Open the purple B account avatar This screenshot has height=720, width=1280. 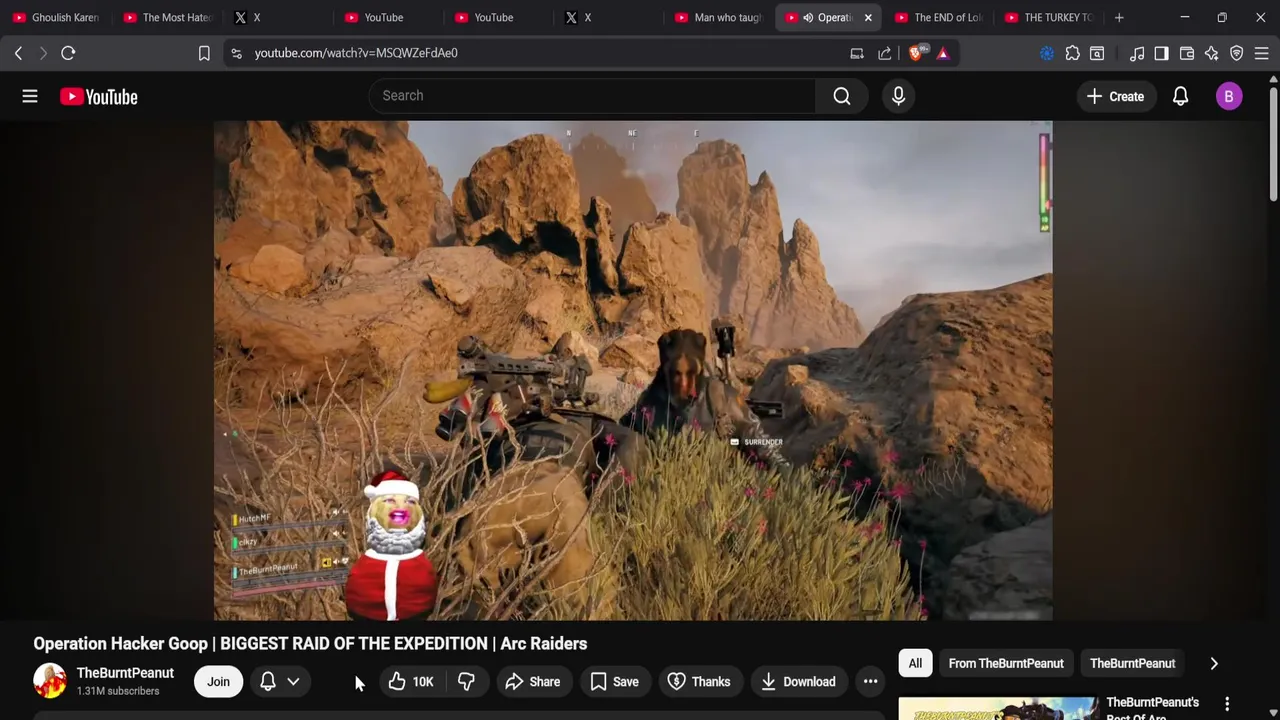(x=1229, y=96)
